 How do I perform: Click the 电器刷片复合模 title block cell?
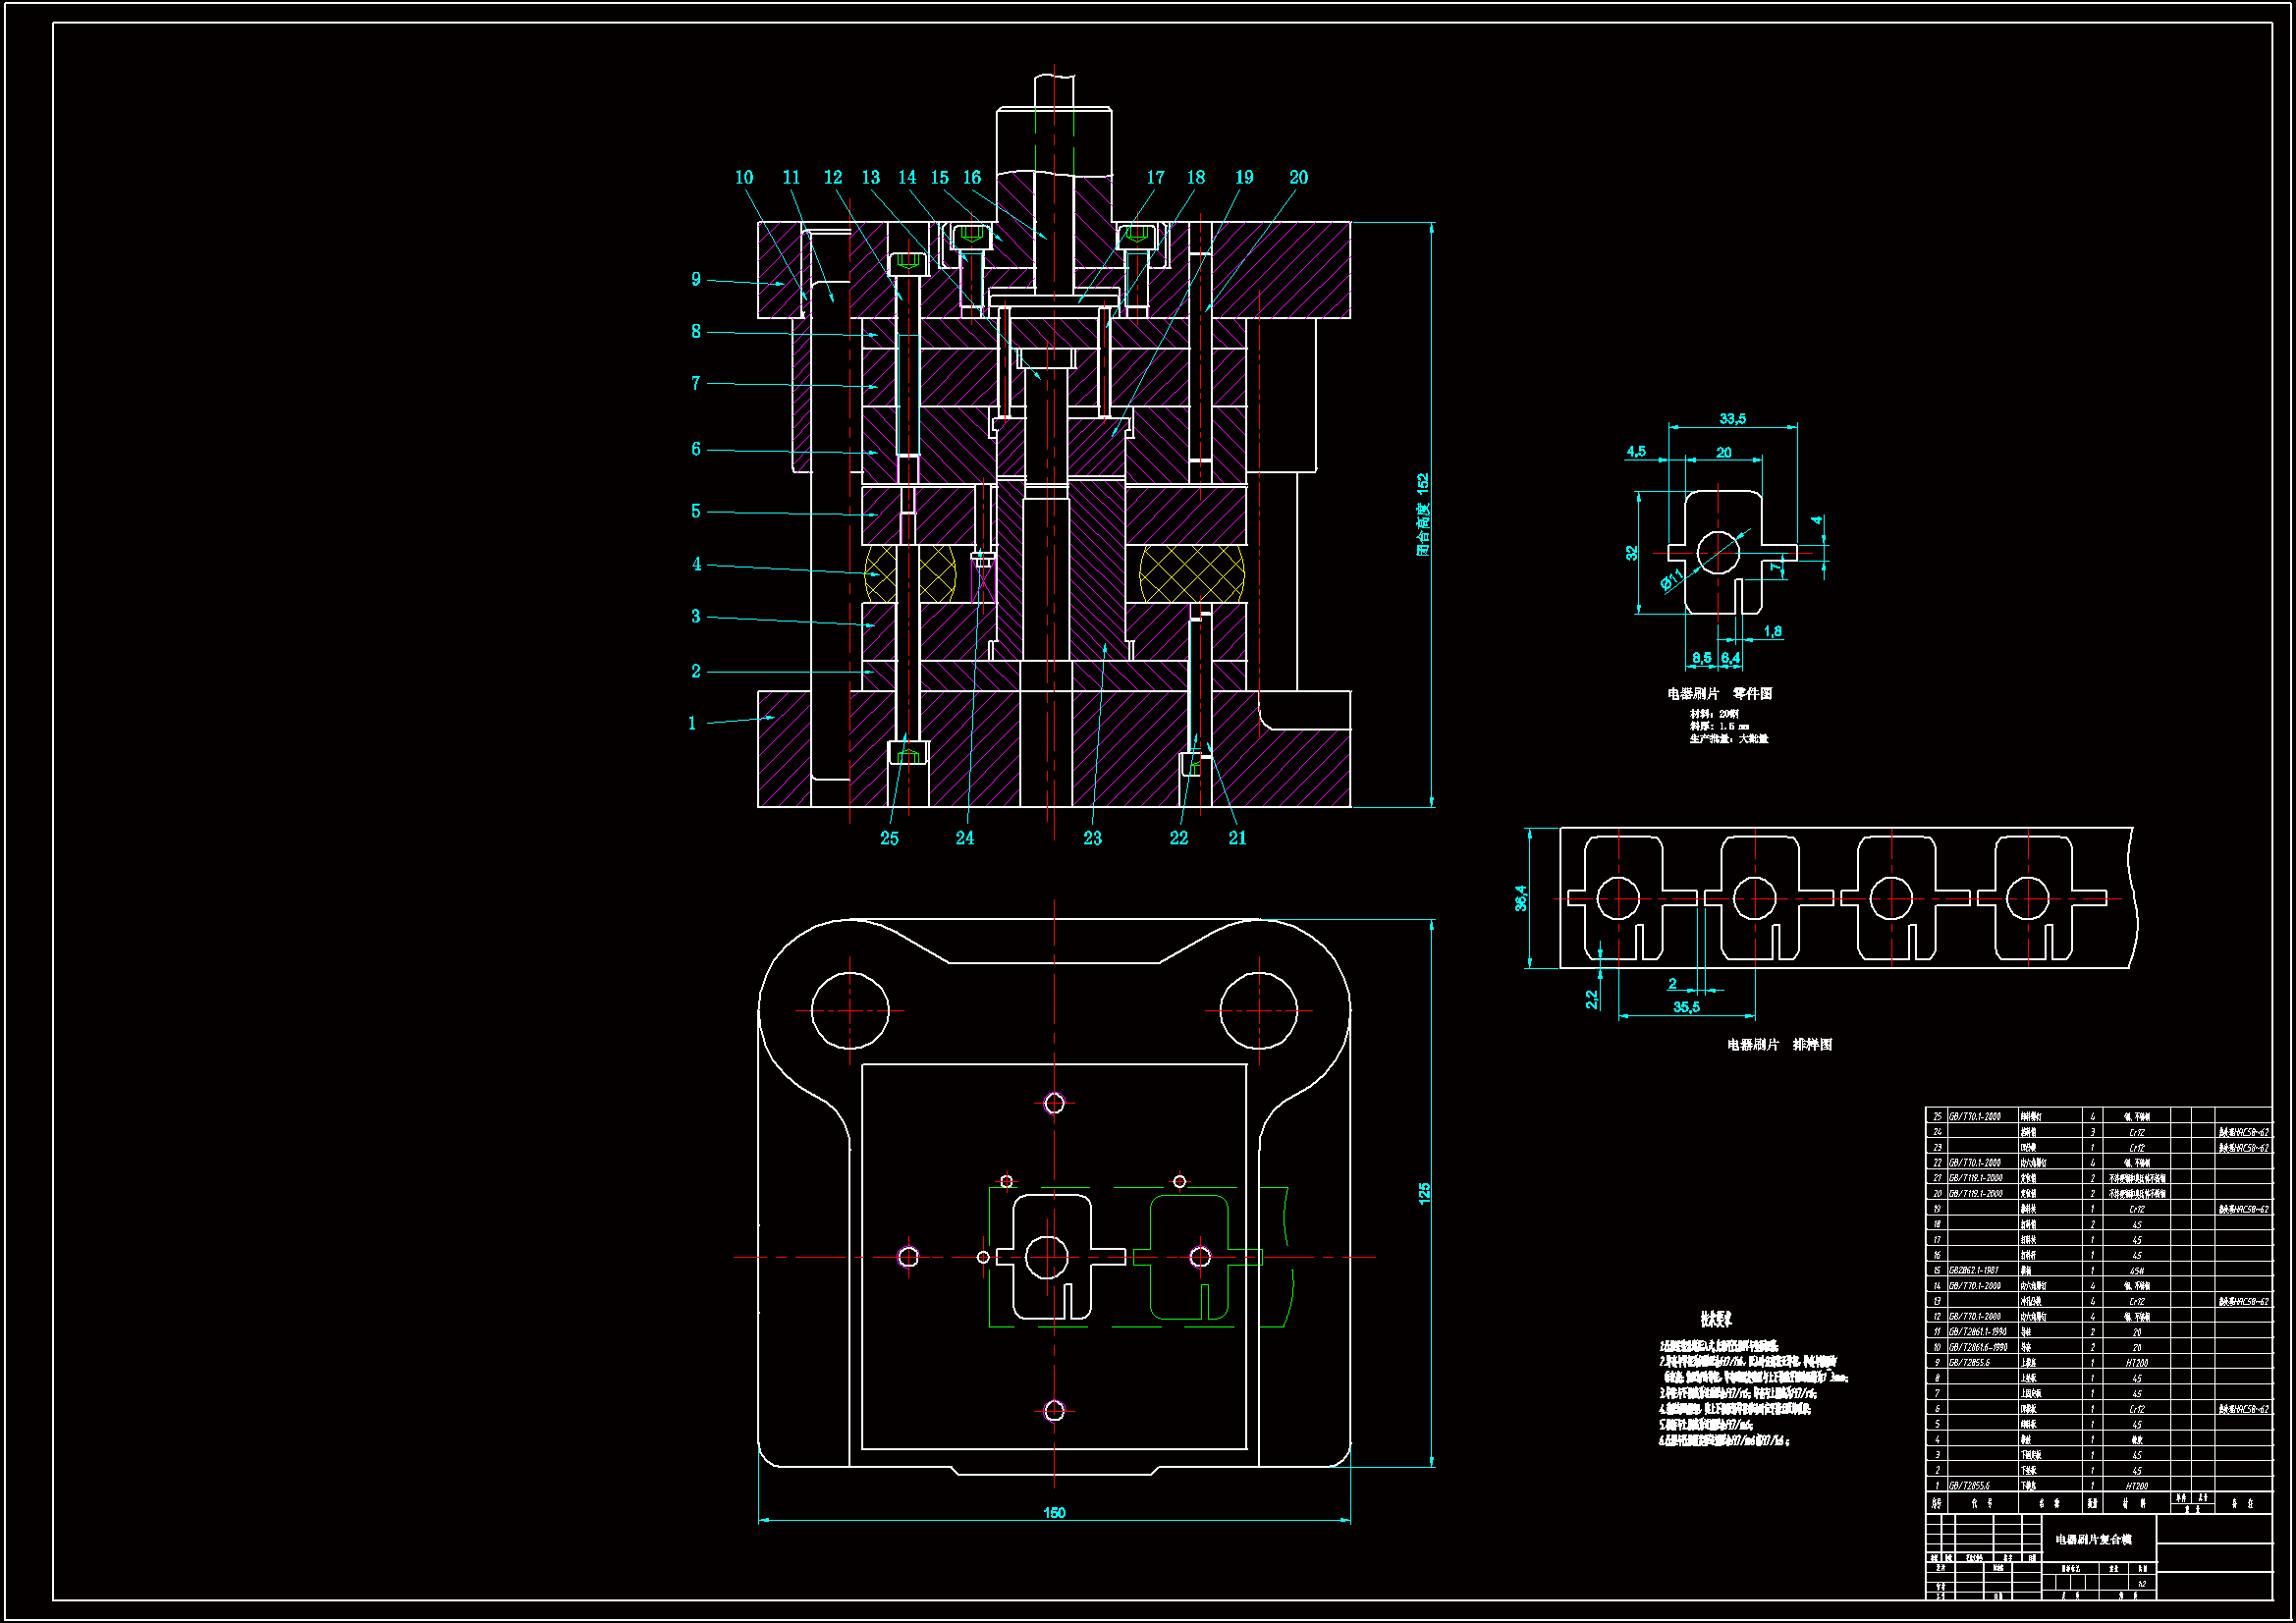pos(2093,1540)
